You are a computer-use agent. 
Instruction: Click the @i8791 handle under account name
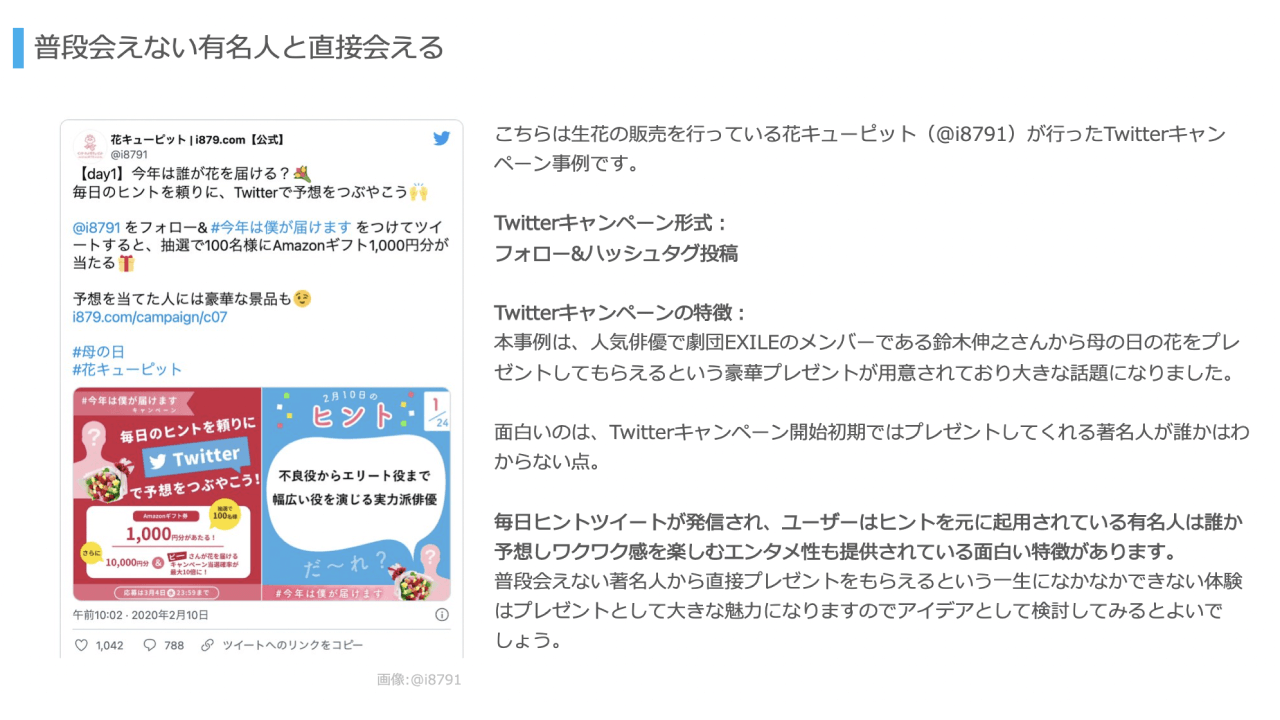(130, 154)
